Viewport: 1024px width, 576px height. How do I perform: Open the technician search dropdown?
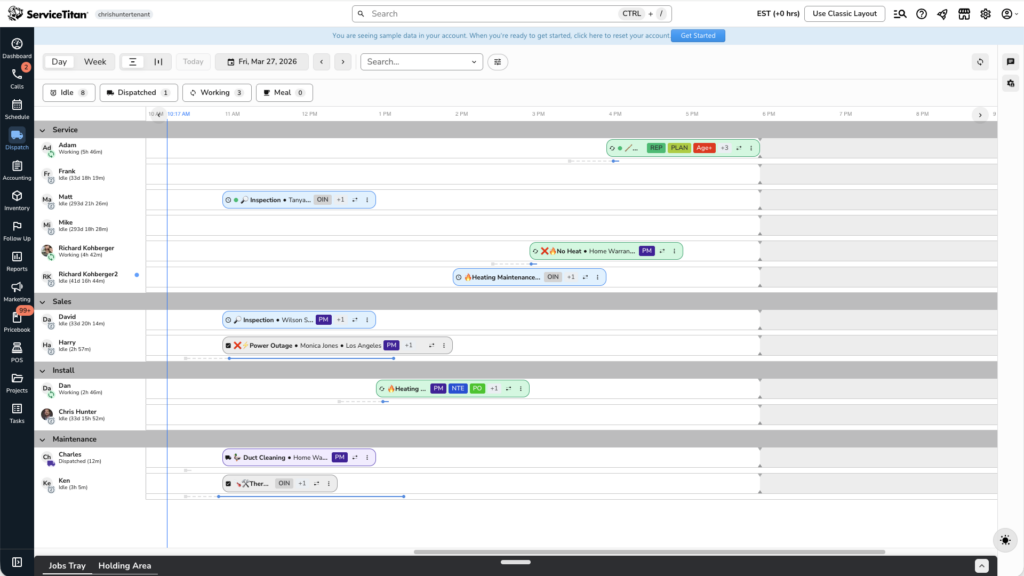click(421, 62)
